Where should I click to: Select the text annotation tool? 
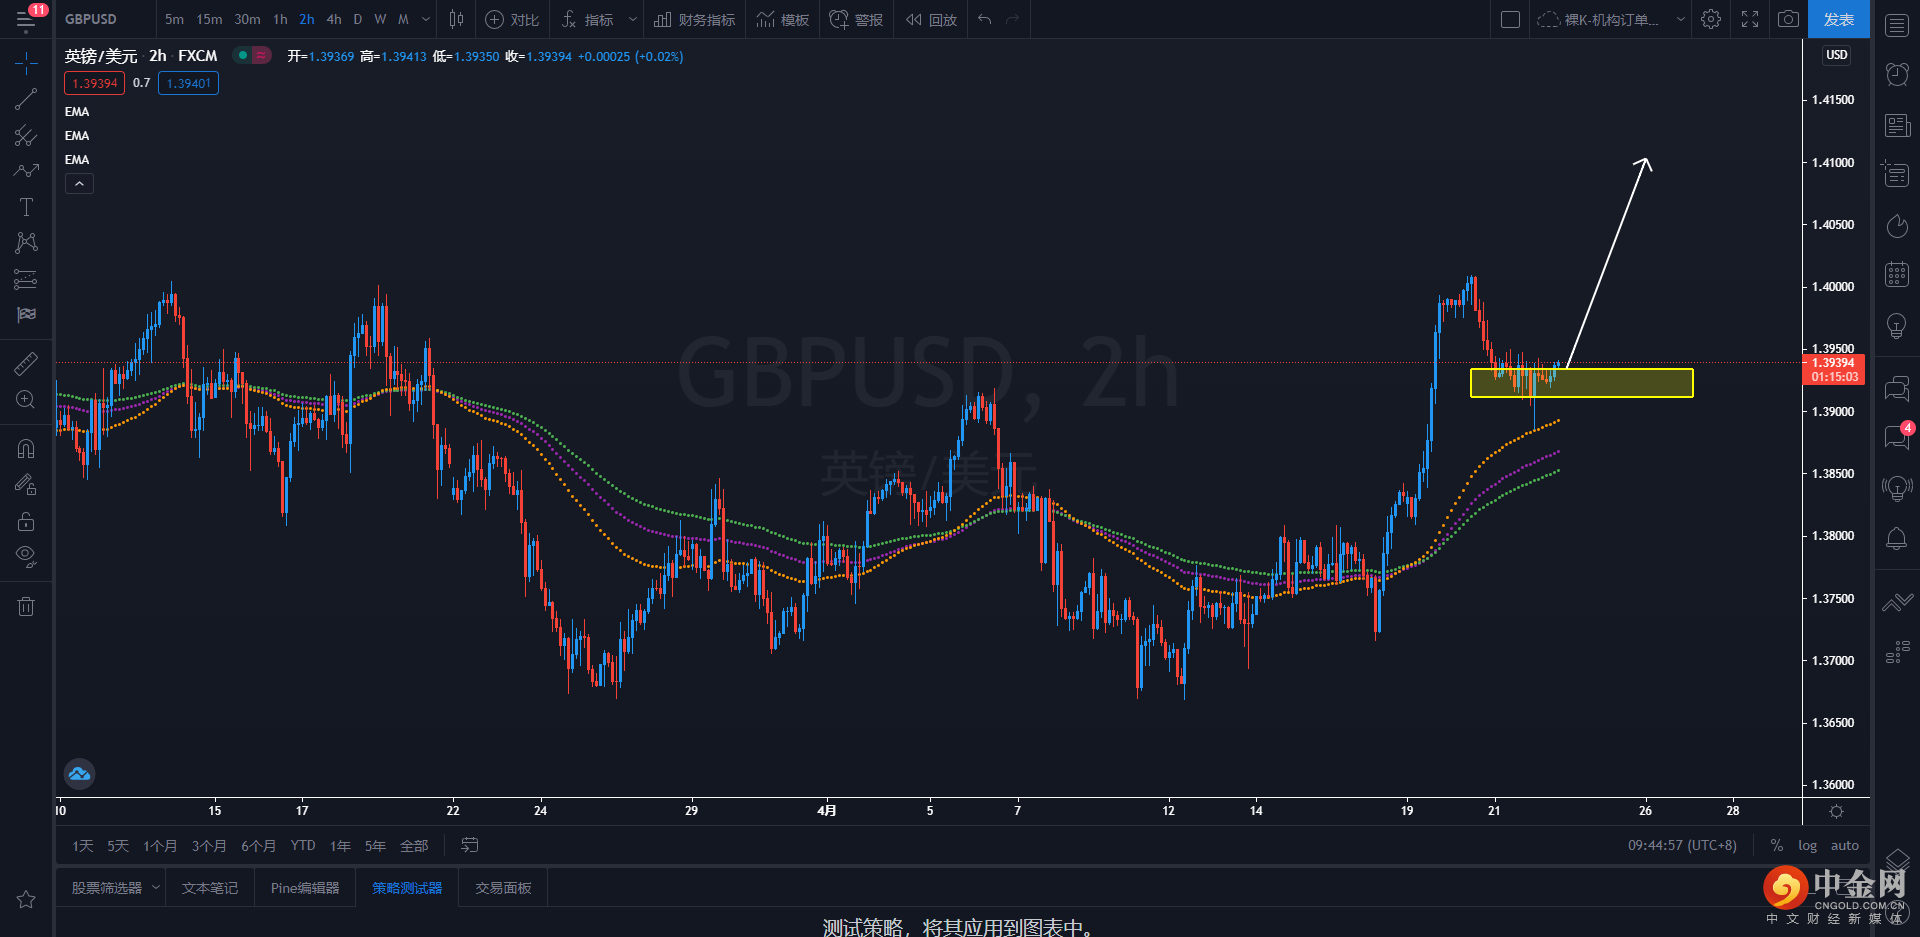(26, 207)
